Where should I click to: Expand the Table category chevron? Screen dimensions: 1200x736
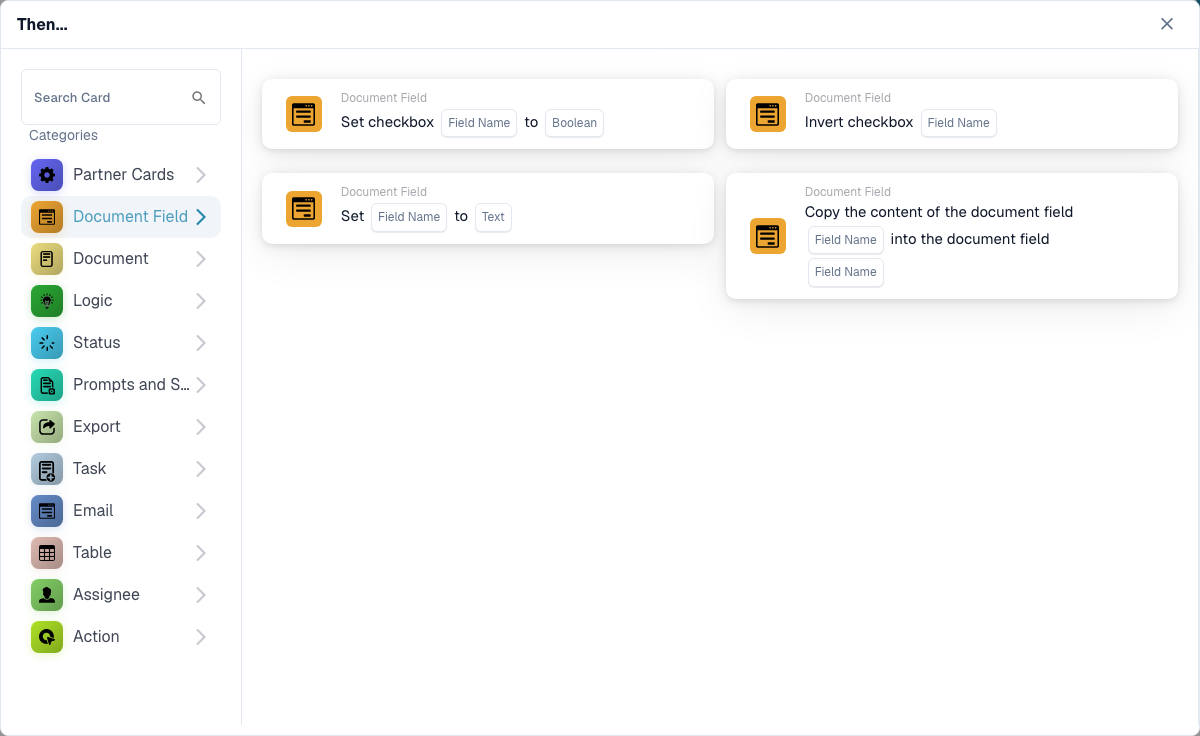(201, 553)
